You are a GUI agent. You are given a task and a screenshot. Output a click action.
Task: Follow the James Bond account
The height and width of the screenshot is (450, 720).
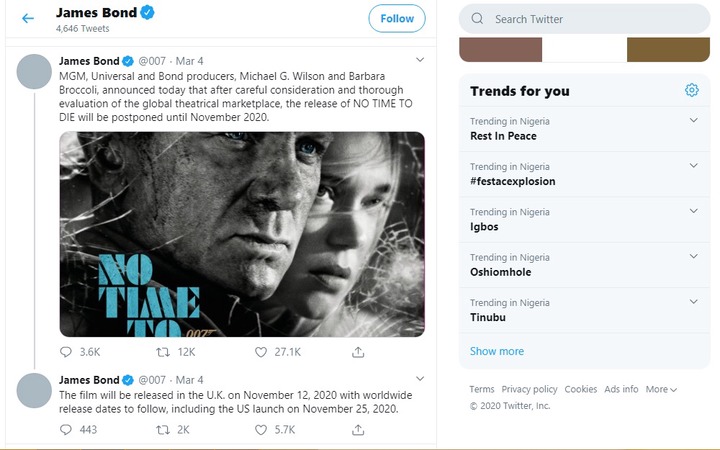coord(397,18)
